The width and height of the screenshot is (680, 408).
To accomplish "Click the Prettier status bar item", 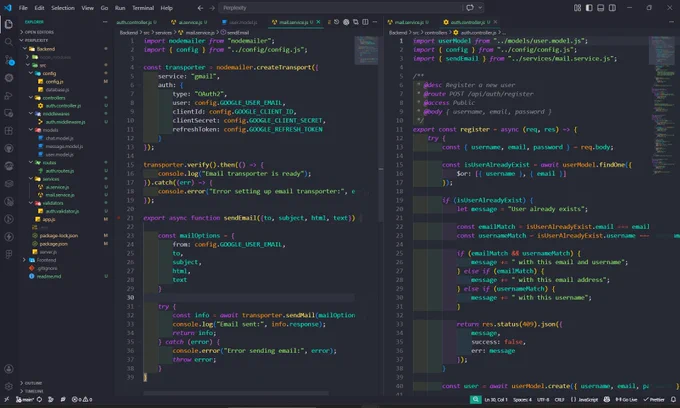I will click(654, 399).
